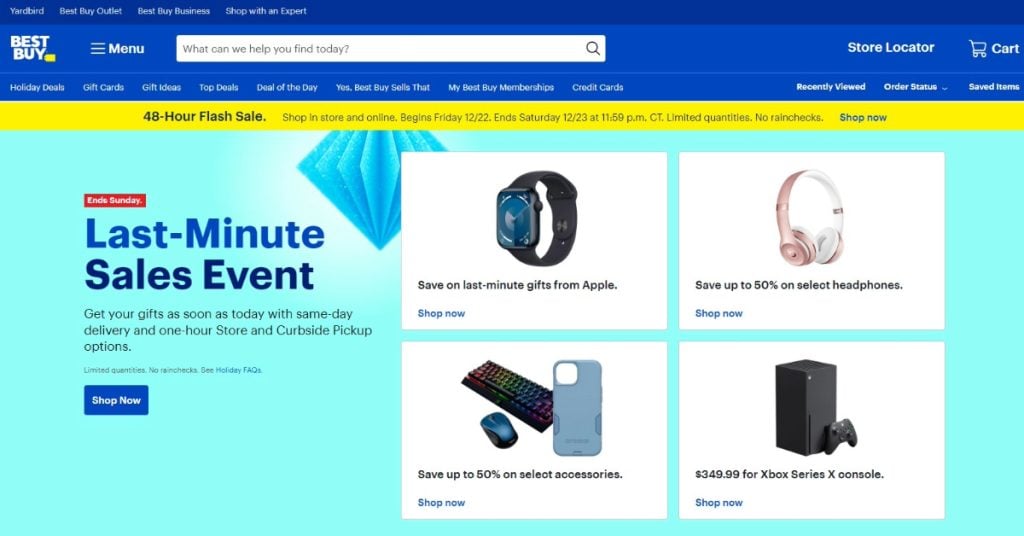Expand the Order Status dropdown
The width and height of the screenshot is (1024, 536).
pyautogui.click(x=916, y=87)
